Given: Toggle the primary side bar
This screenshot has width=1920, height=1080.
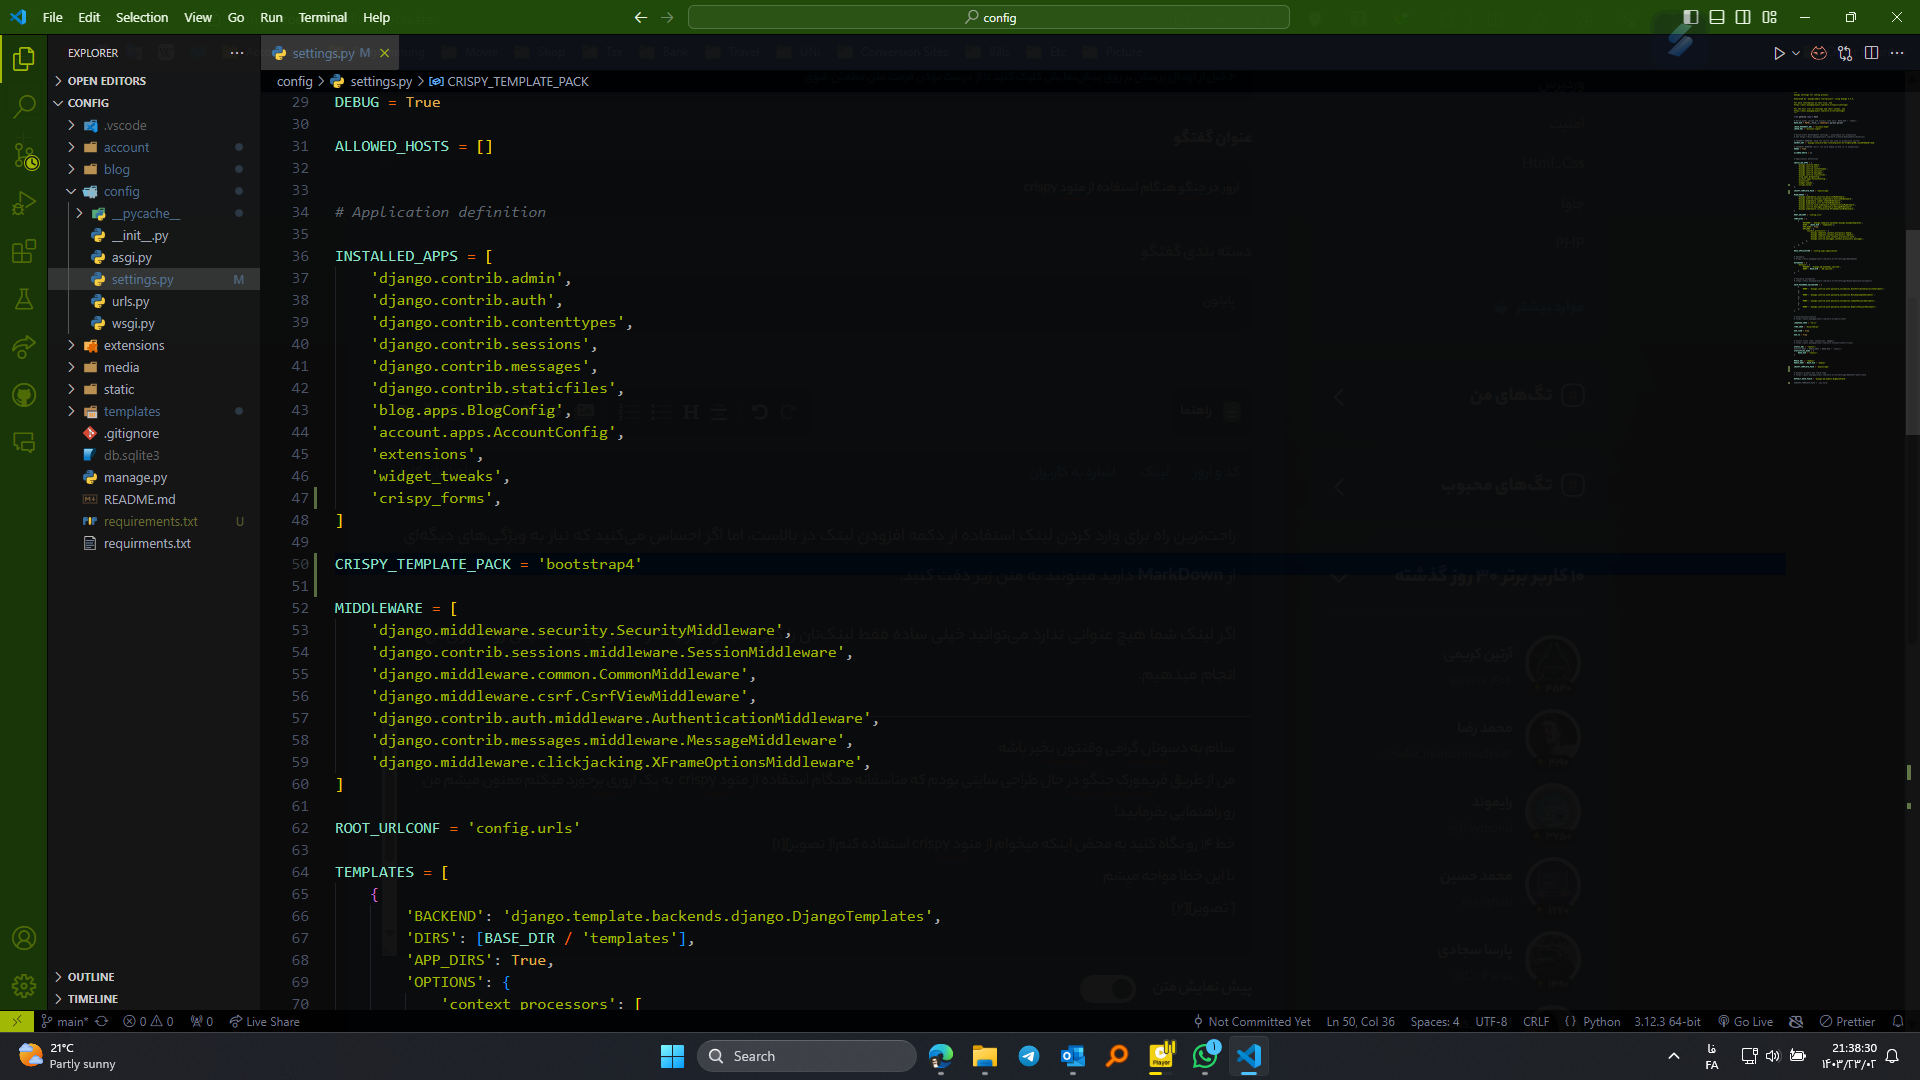Looking at the screenshot, I should tap(1691, 17).
